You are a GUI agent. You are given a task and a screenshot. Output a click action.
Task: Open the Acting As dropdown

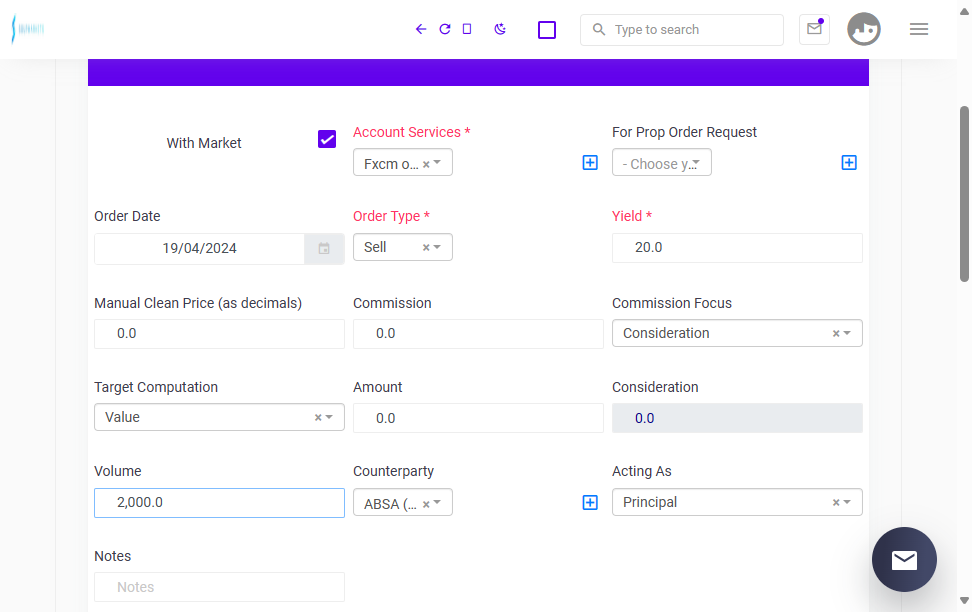[x=847, y=502]
